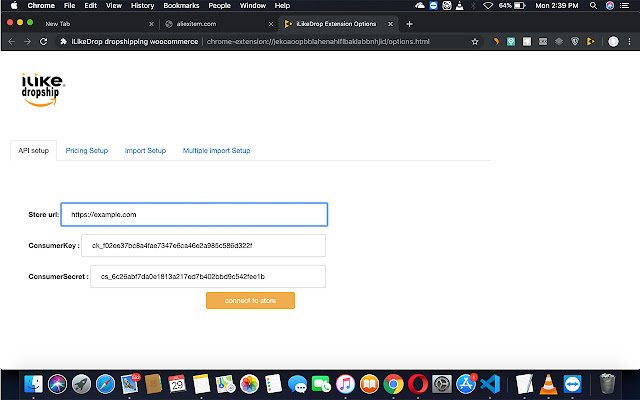Viewport: 640px width, 400px height.
Task: Launch Visual Studio Code from the dock
Action: [x=490, y=384]
